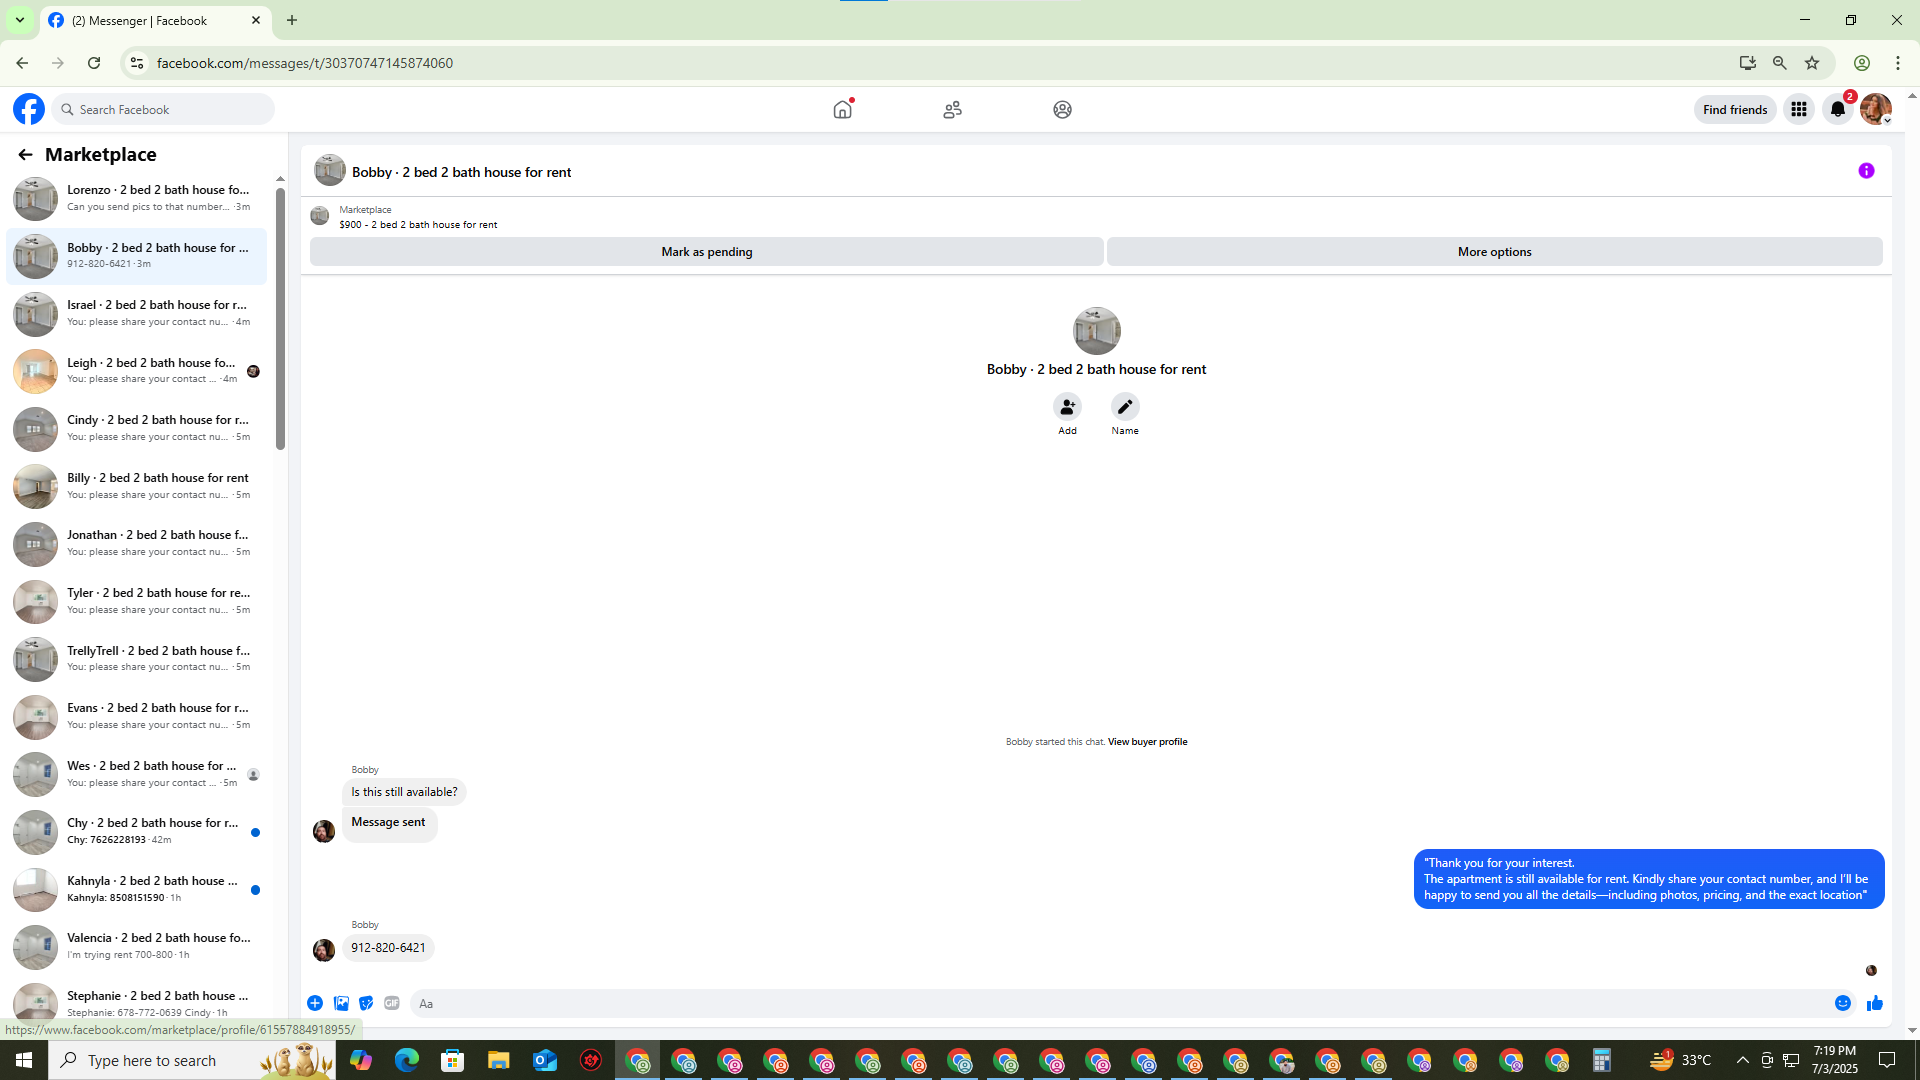Send a thumbs-up like
This screenshot has height=1080, width=1920.
coord(1874,1003)
